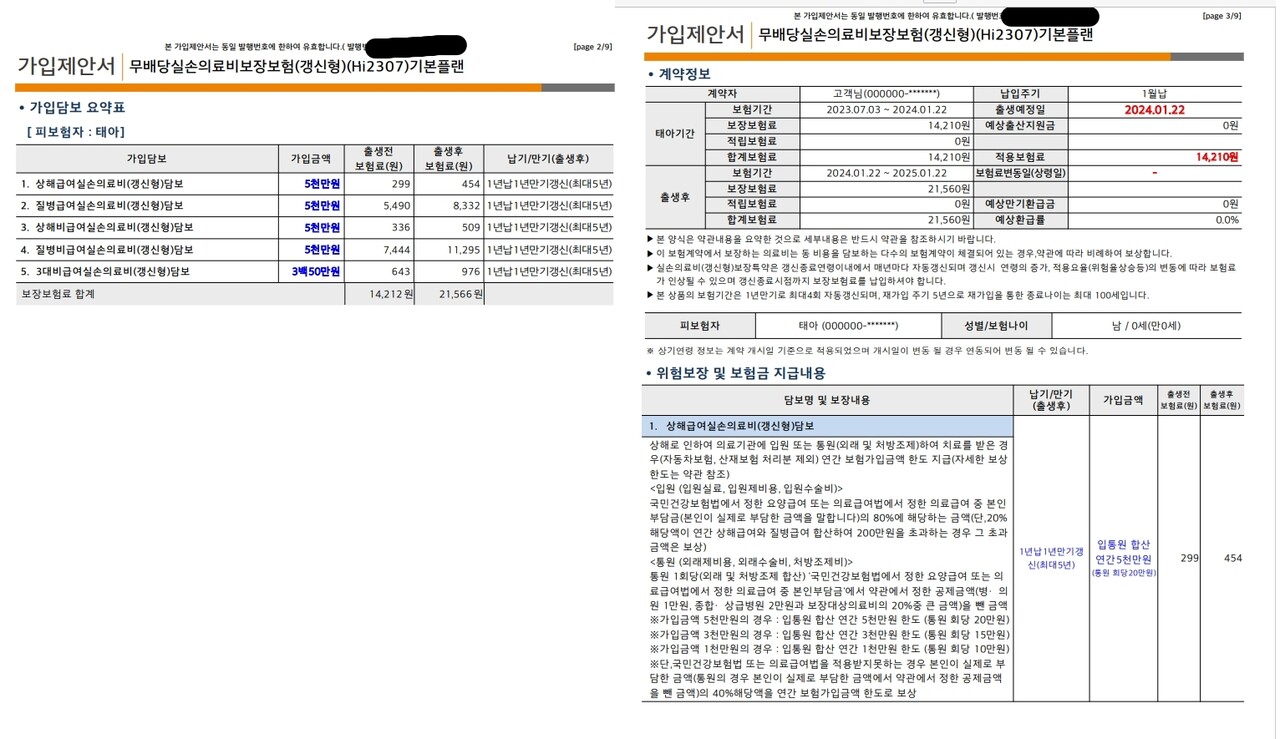Select the 가입담보 요약표 section heading
The height and width of the screenshot is (739, 1280).
pyautogui.click(x=76, y=107)
